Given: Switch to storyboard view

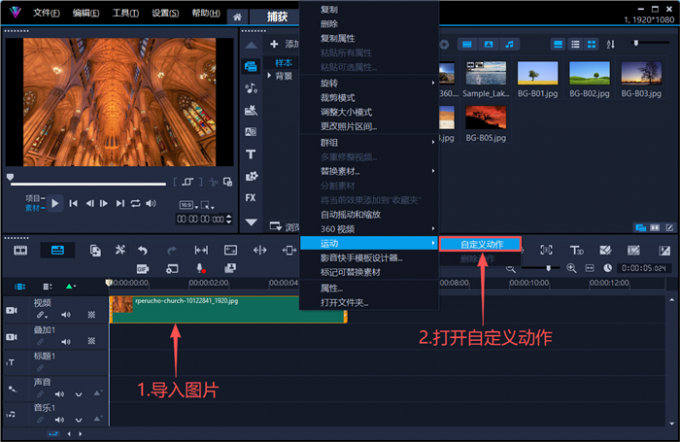Looking at the screenshot, I should 20,250.
